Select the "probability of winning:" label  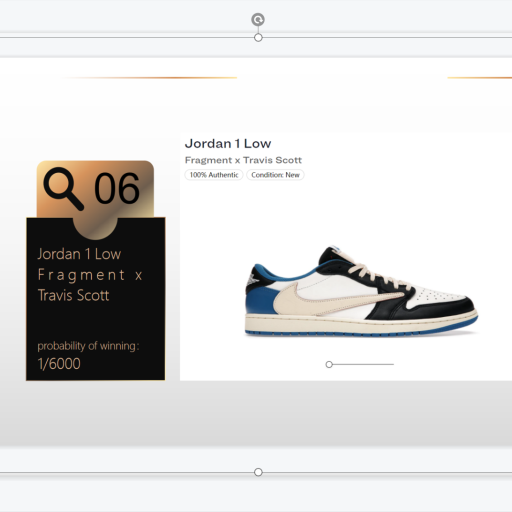click(88, 346)
